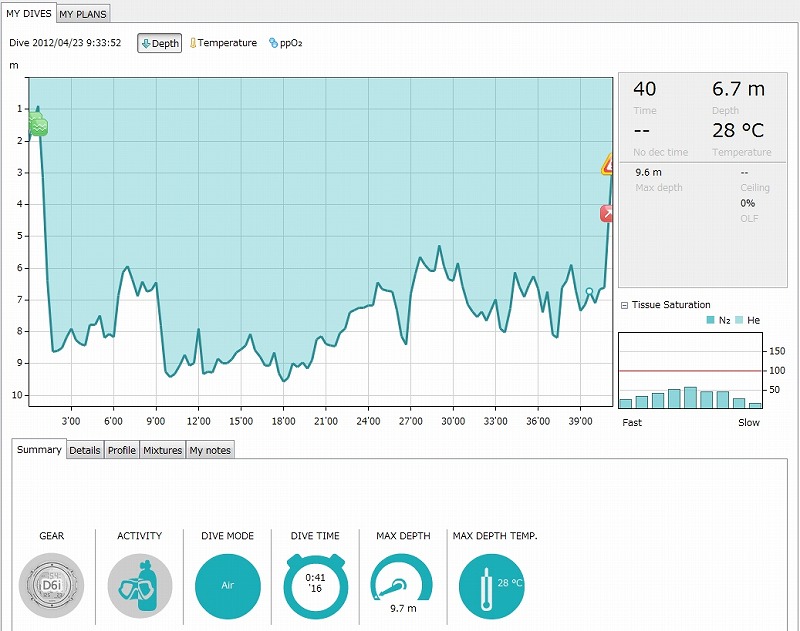Select the MY DIVES tab
This screenshot has width=800, height=631.
click(28, 13)
